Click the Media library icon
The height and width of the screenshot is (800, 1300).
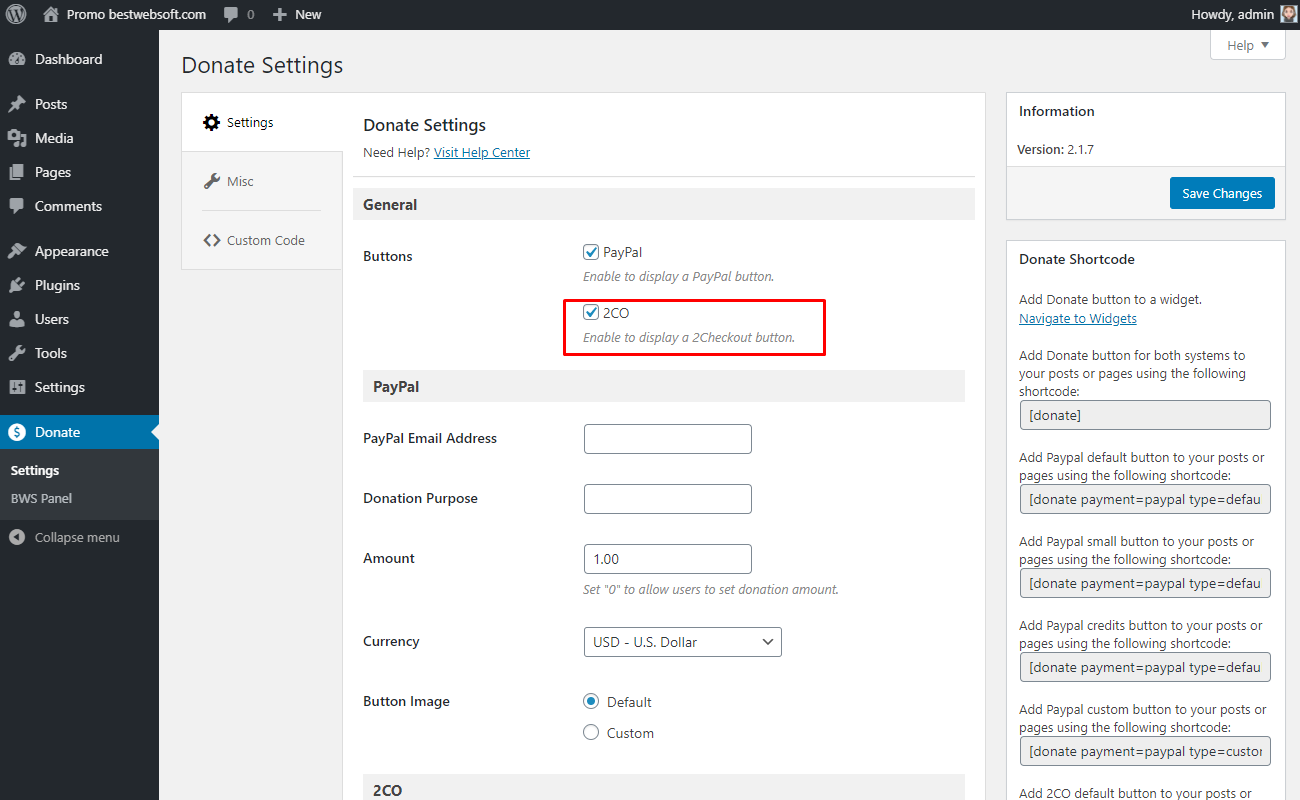click(17, 138)
